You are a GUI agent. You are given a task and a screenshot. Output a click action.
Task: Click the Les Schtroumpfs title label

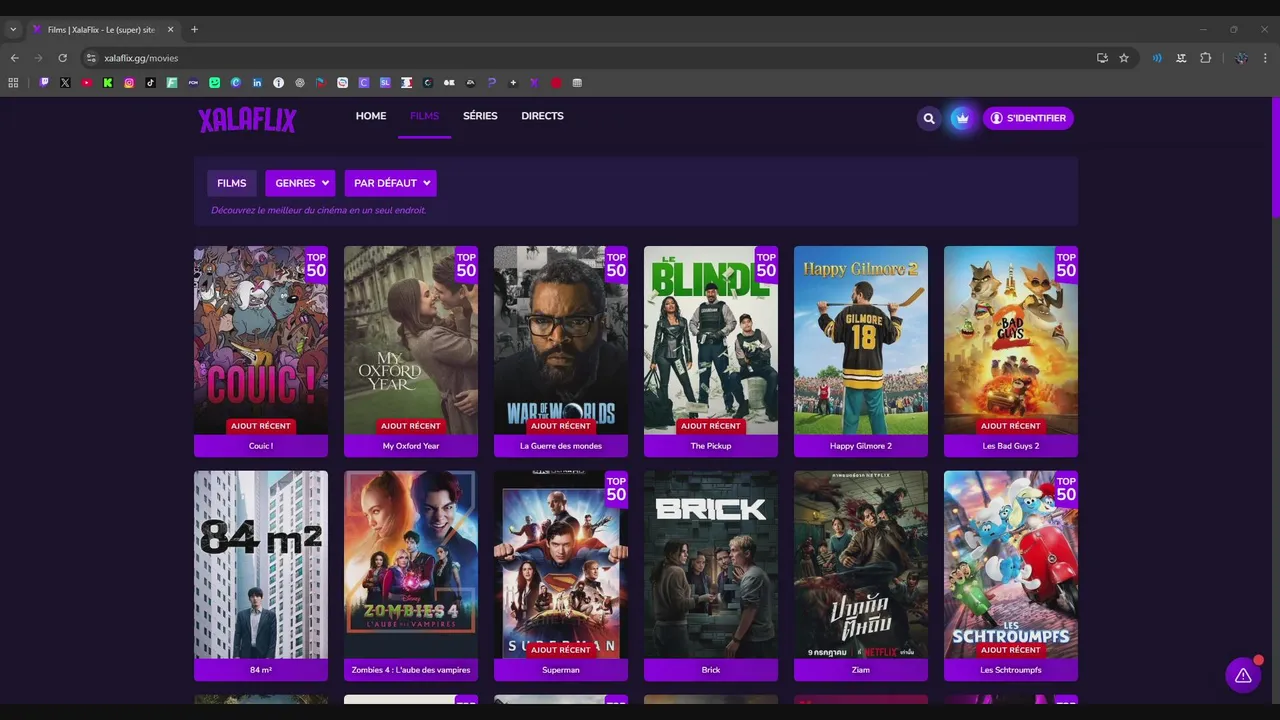coord(1011,670)
